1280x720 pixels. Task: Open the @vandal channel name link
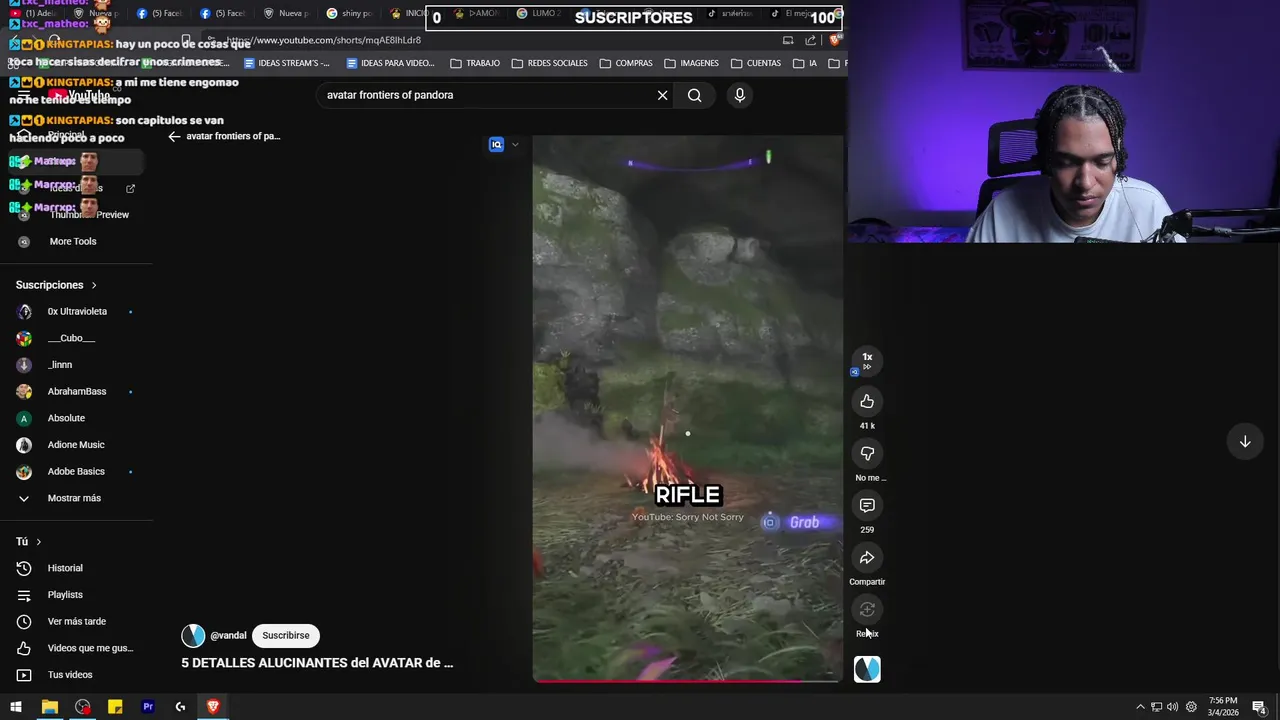tap(228, 635)
